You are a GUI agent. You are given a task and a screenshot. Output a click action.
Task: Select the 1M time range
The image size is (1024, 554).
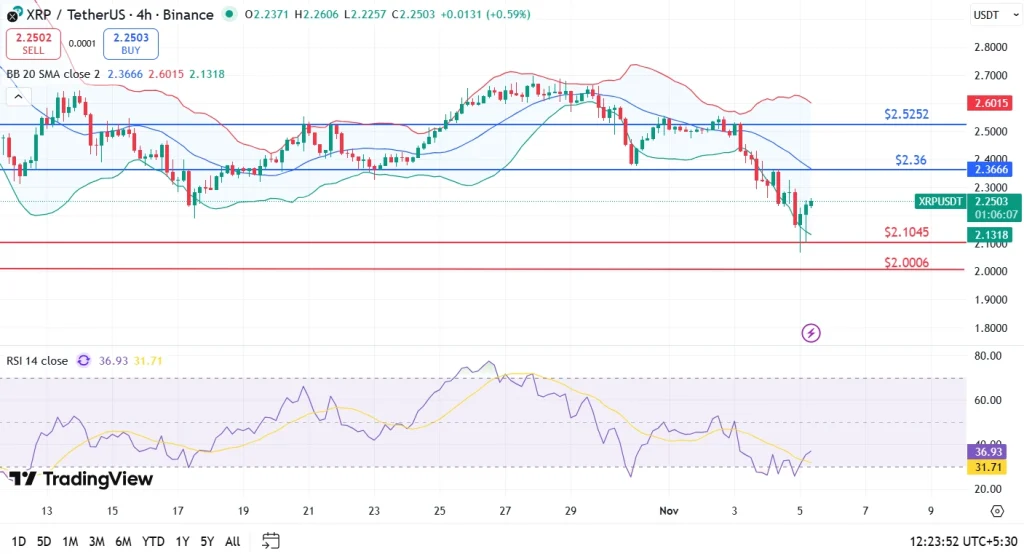pyautogui.click(x=70, y=541)
